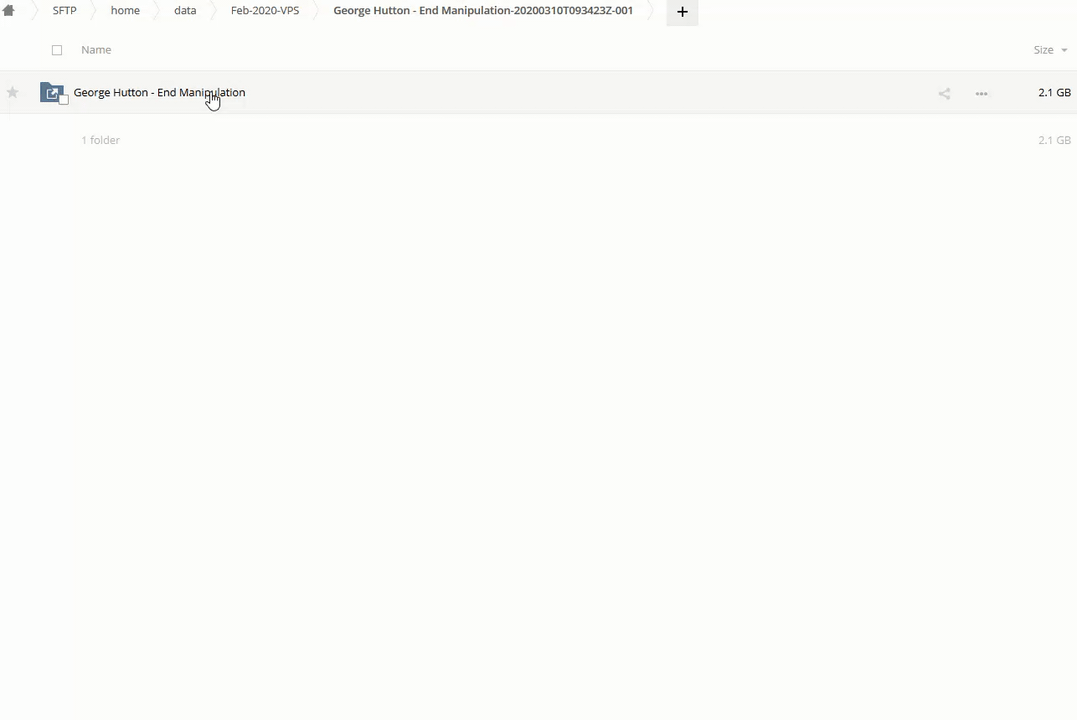Go to the Home root breadcrumb icon

pos(9,11)
